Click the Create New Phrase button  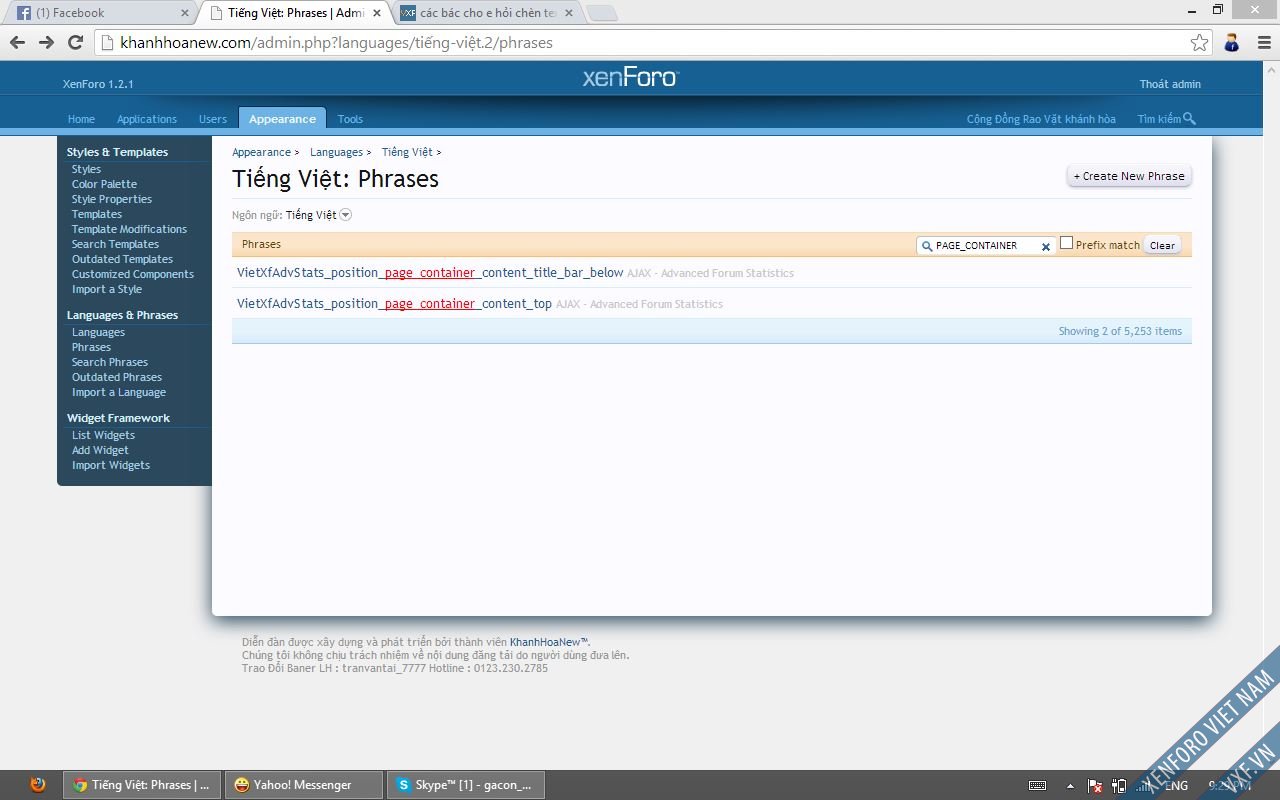click(x=1128, y=176)
